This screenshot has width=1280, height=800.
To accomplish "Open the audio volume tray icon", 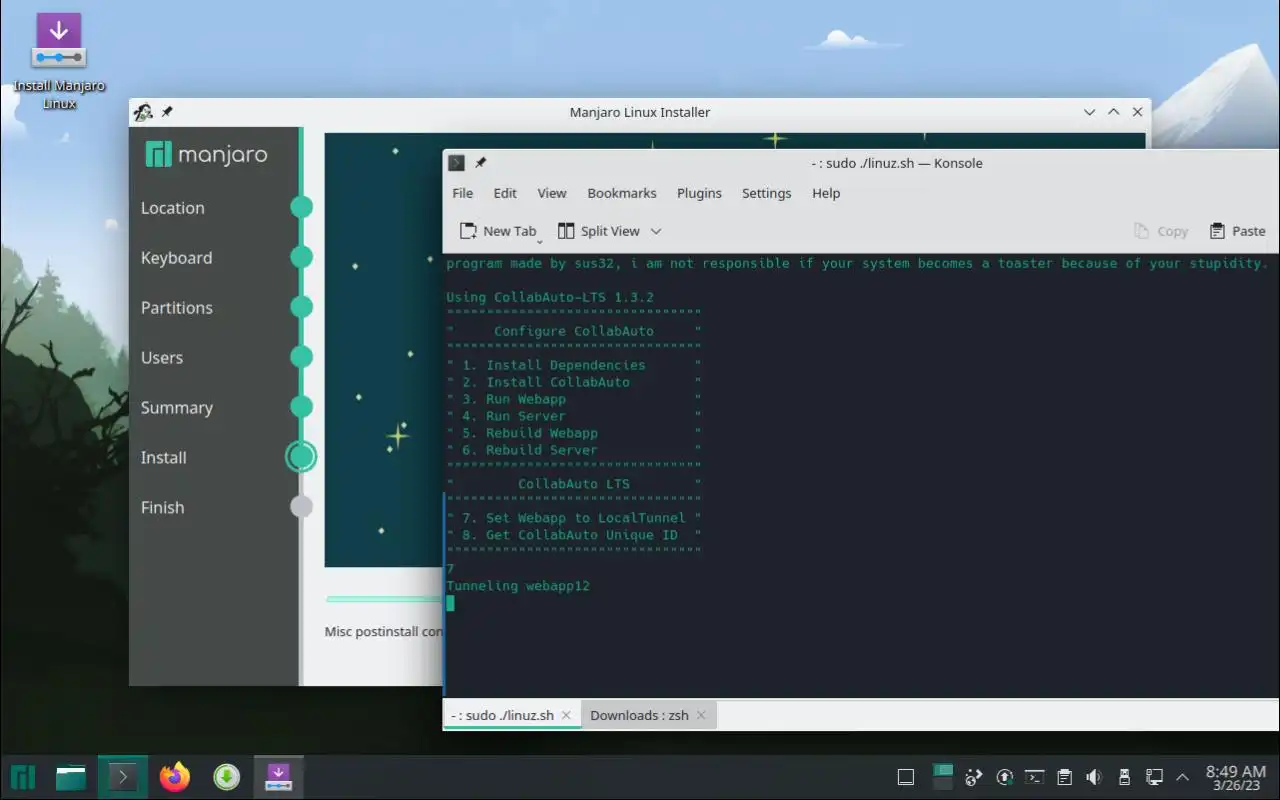I will point(1094,777).
